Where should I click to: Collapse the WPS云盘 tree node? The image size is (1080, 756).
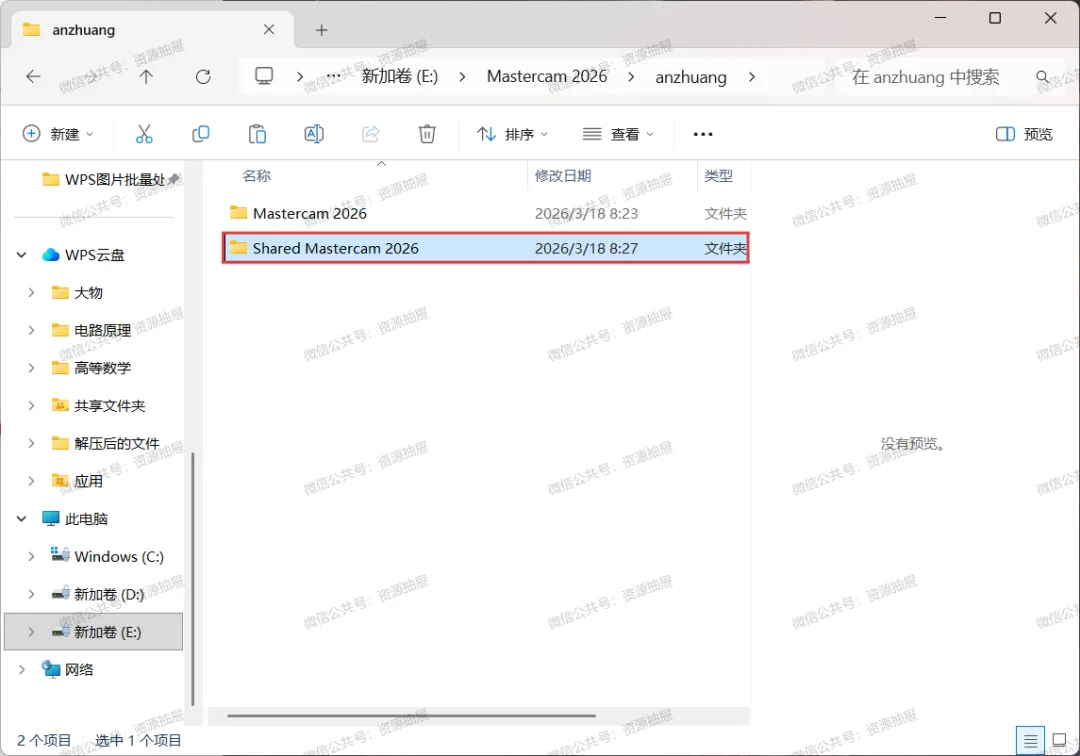[x=21, y=255]
